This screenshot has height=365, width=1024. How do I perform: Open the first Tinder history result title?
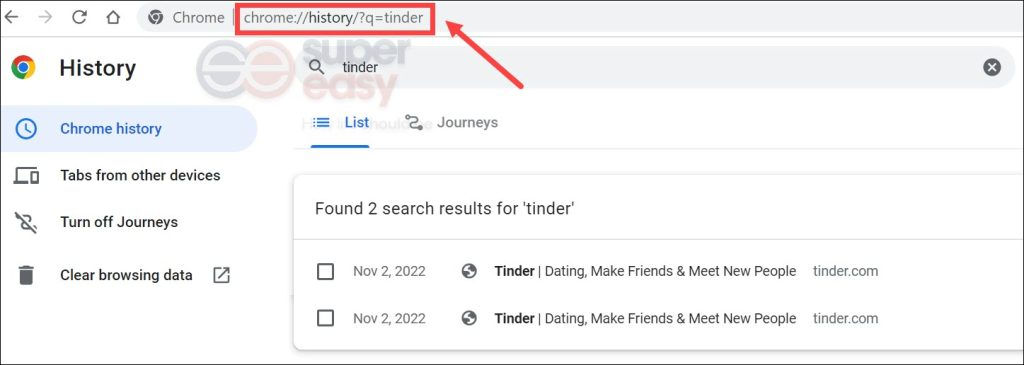pos(645,271)
